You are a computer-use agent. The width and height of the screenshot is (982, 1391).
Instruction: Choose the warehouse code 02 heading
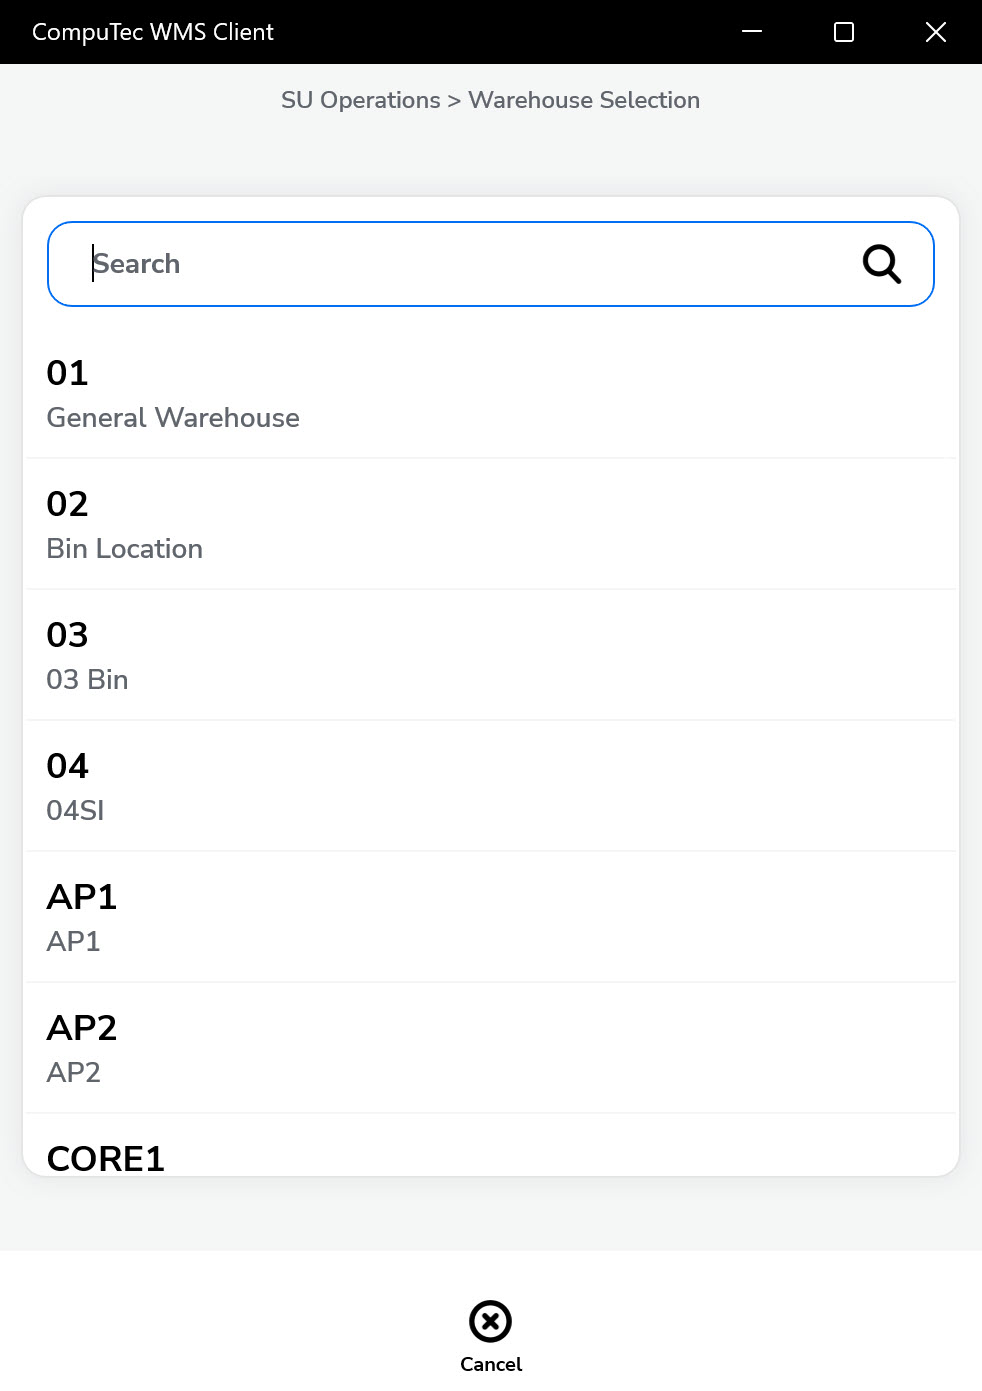[67, 504]
